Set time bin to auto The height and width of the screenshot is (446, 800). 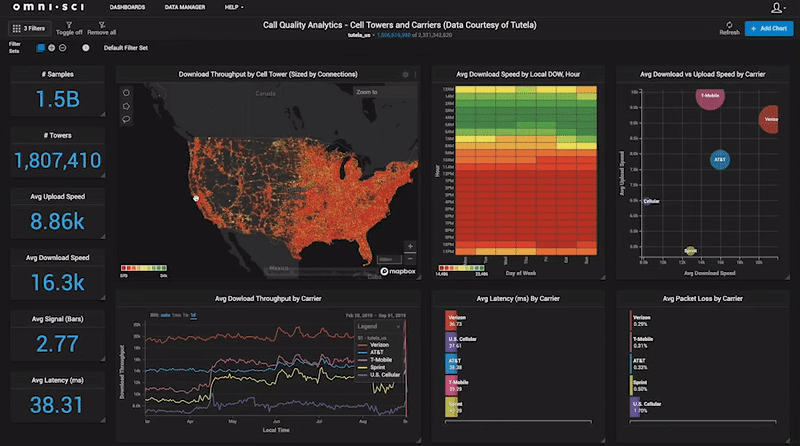tap(165, 315)
